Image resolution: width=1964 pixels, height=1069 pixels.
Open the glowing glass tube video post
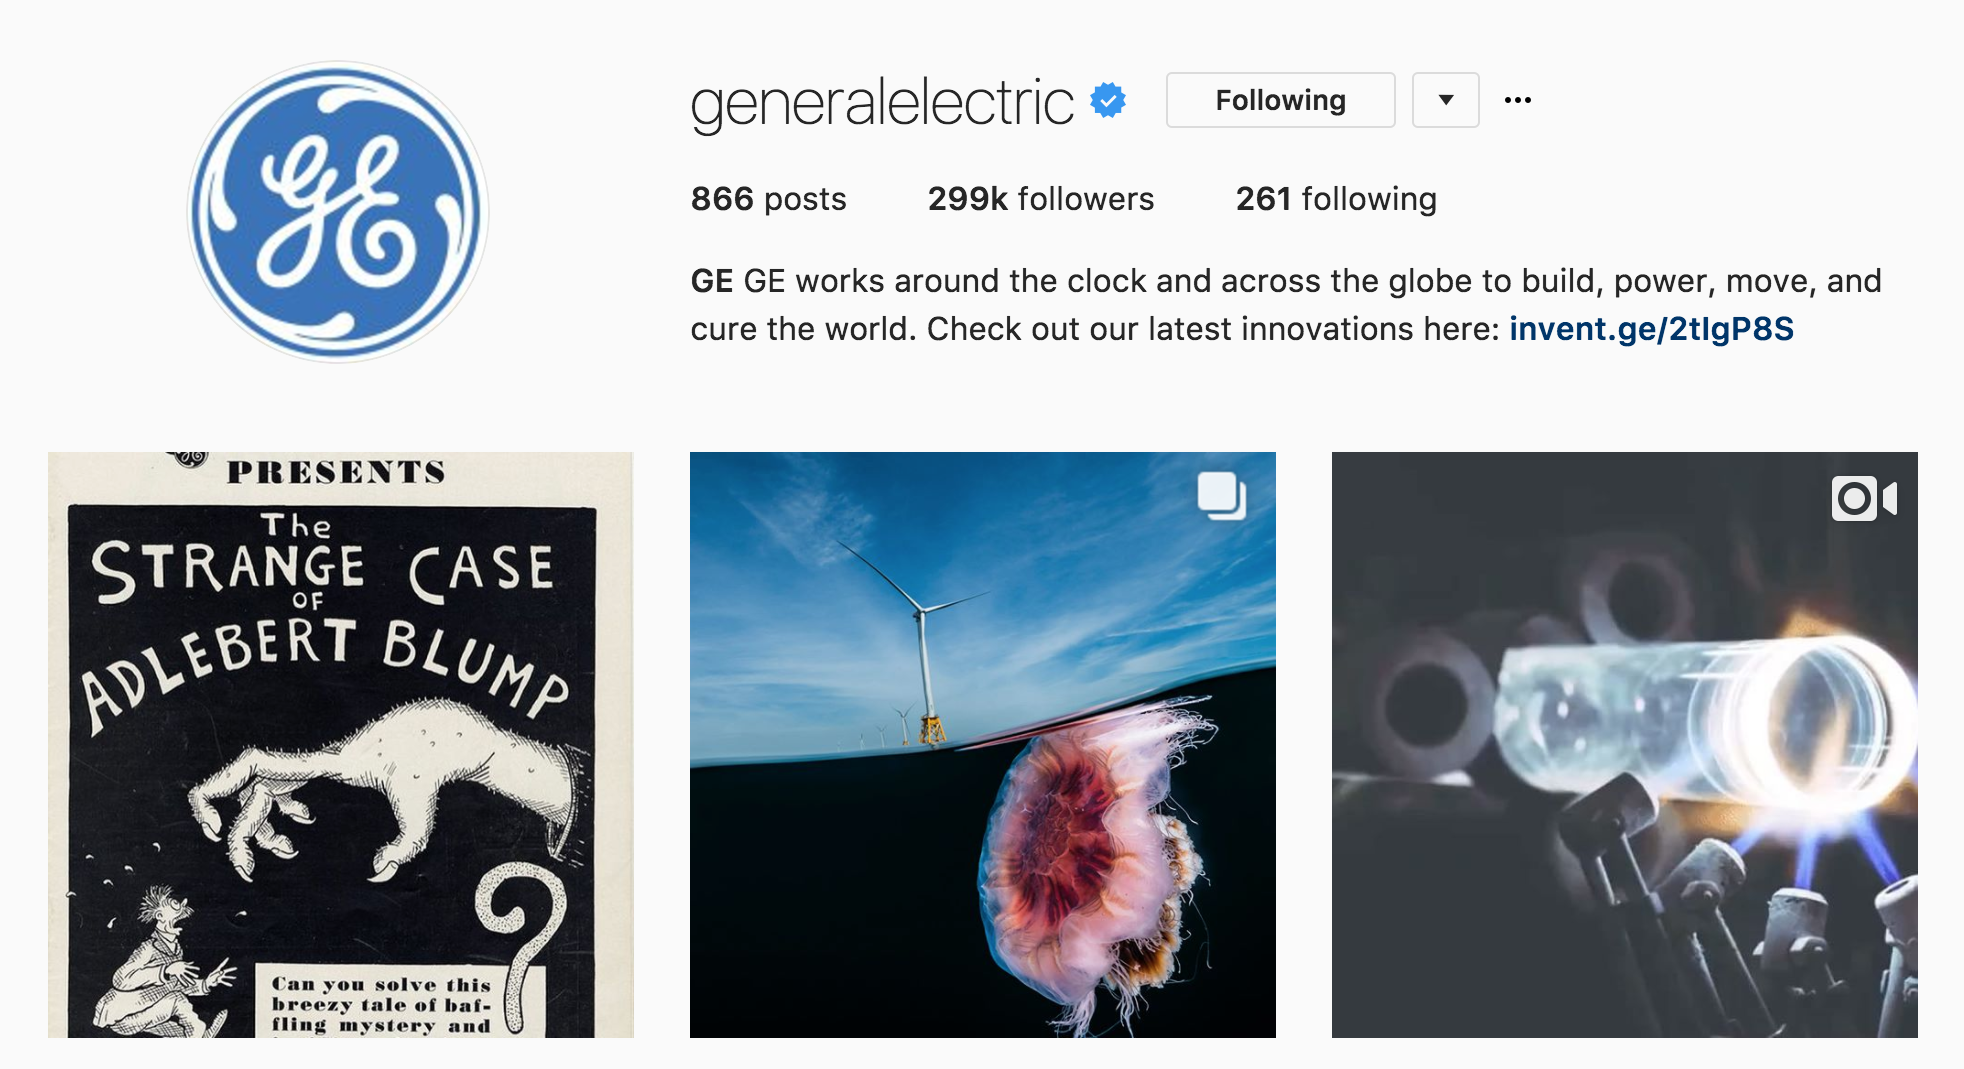tap(1625, 744)
